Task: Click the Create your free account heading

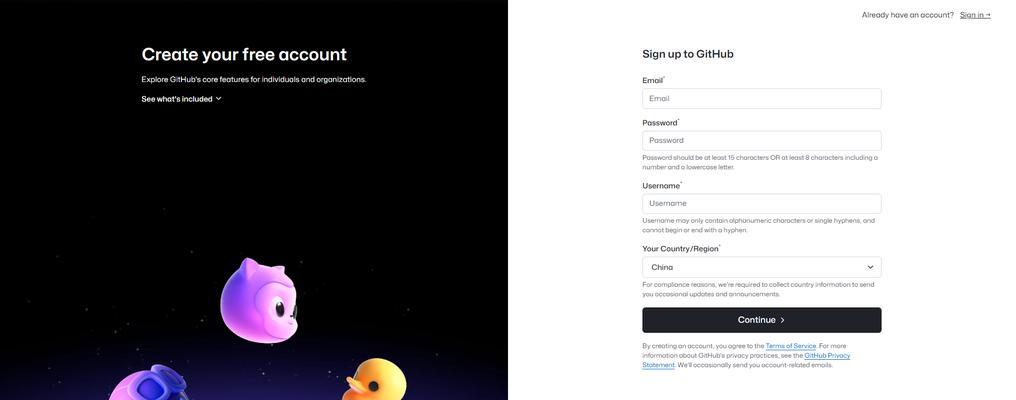Action: click(244, 54)
